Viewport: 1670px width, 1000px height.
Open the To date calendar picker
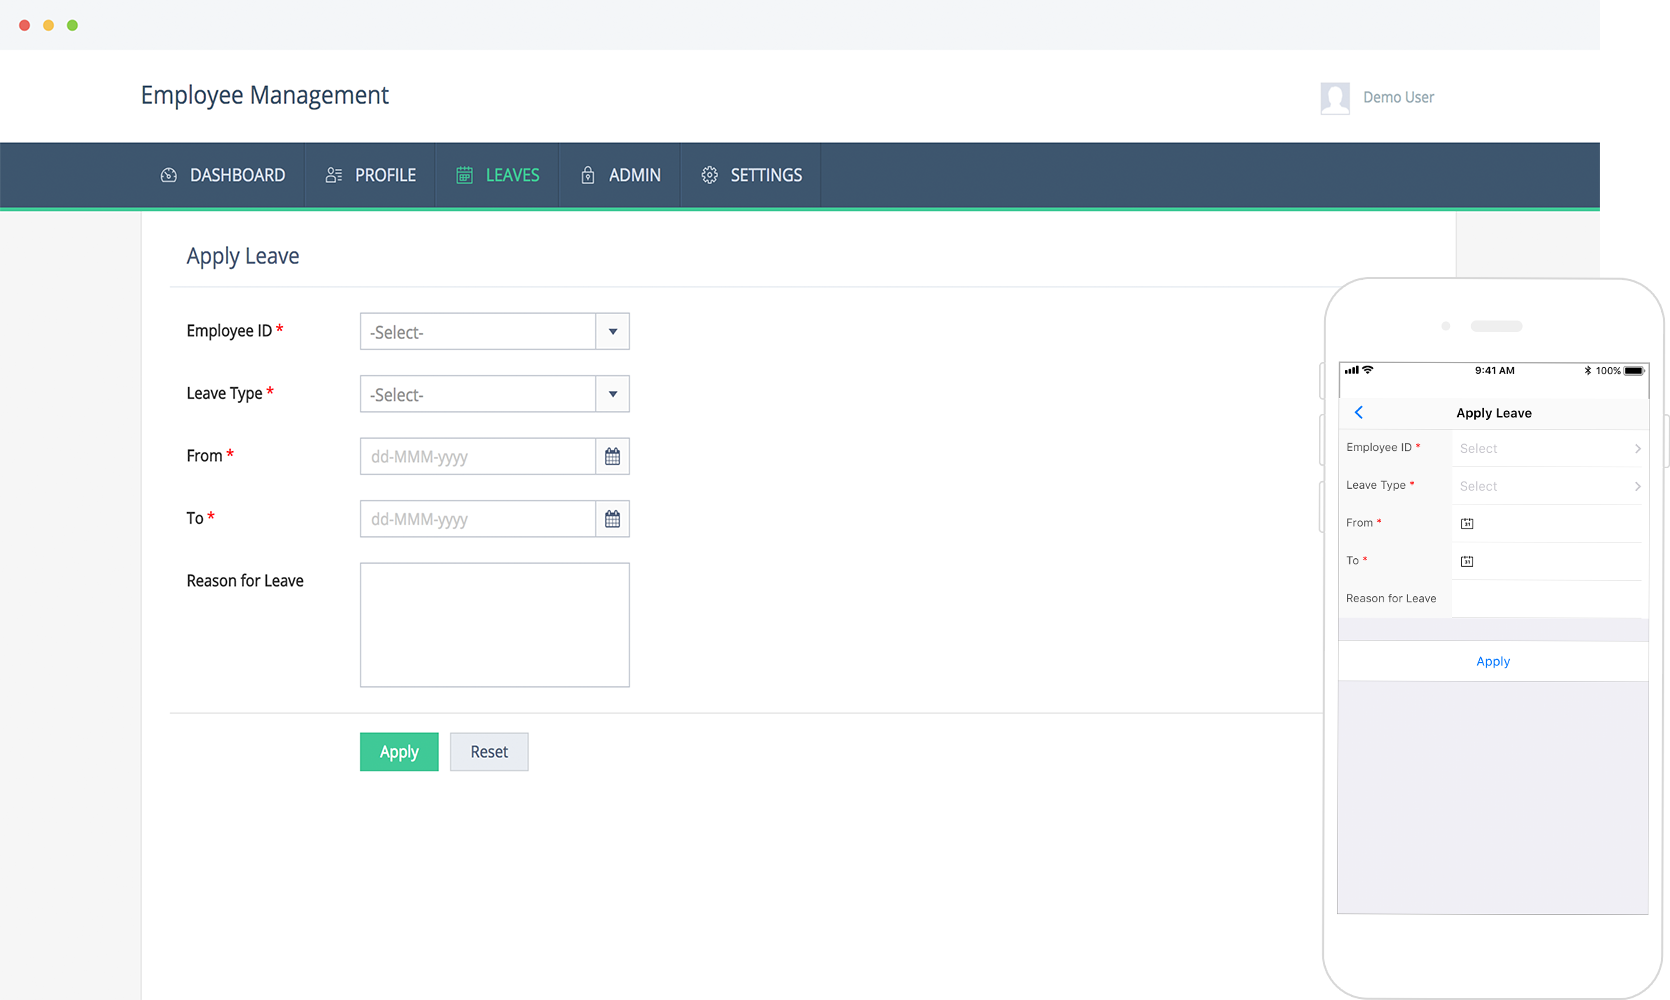click(612, 519)
